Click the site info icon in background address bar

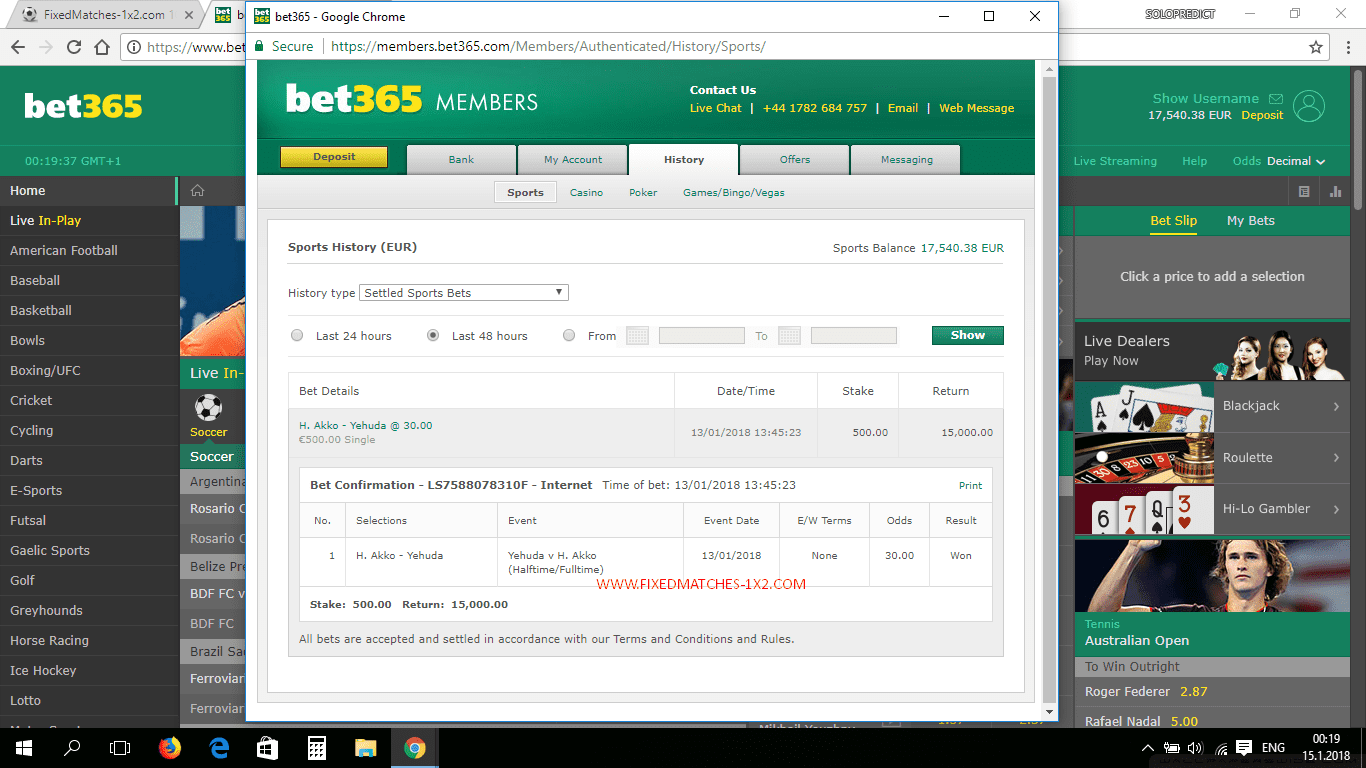(135, 47)
